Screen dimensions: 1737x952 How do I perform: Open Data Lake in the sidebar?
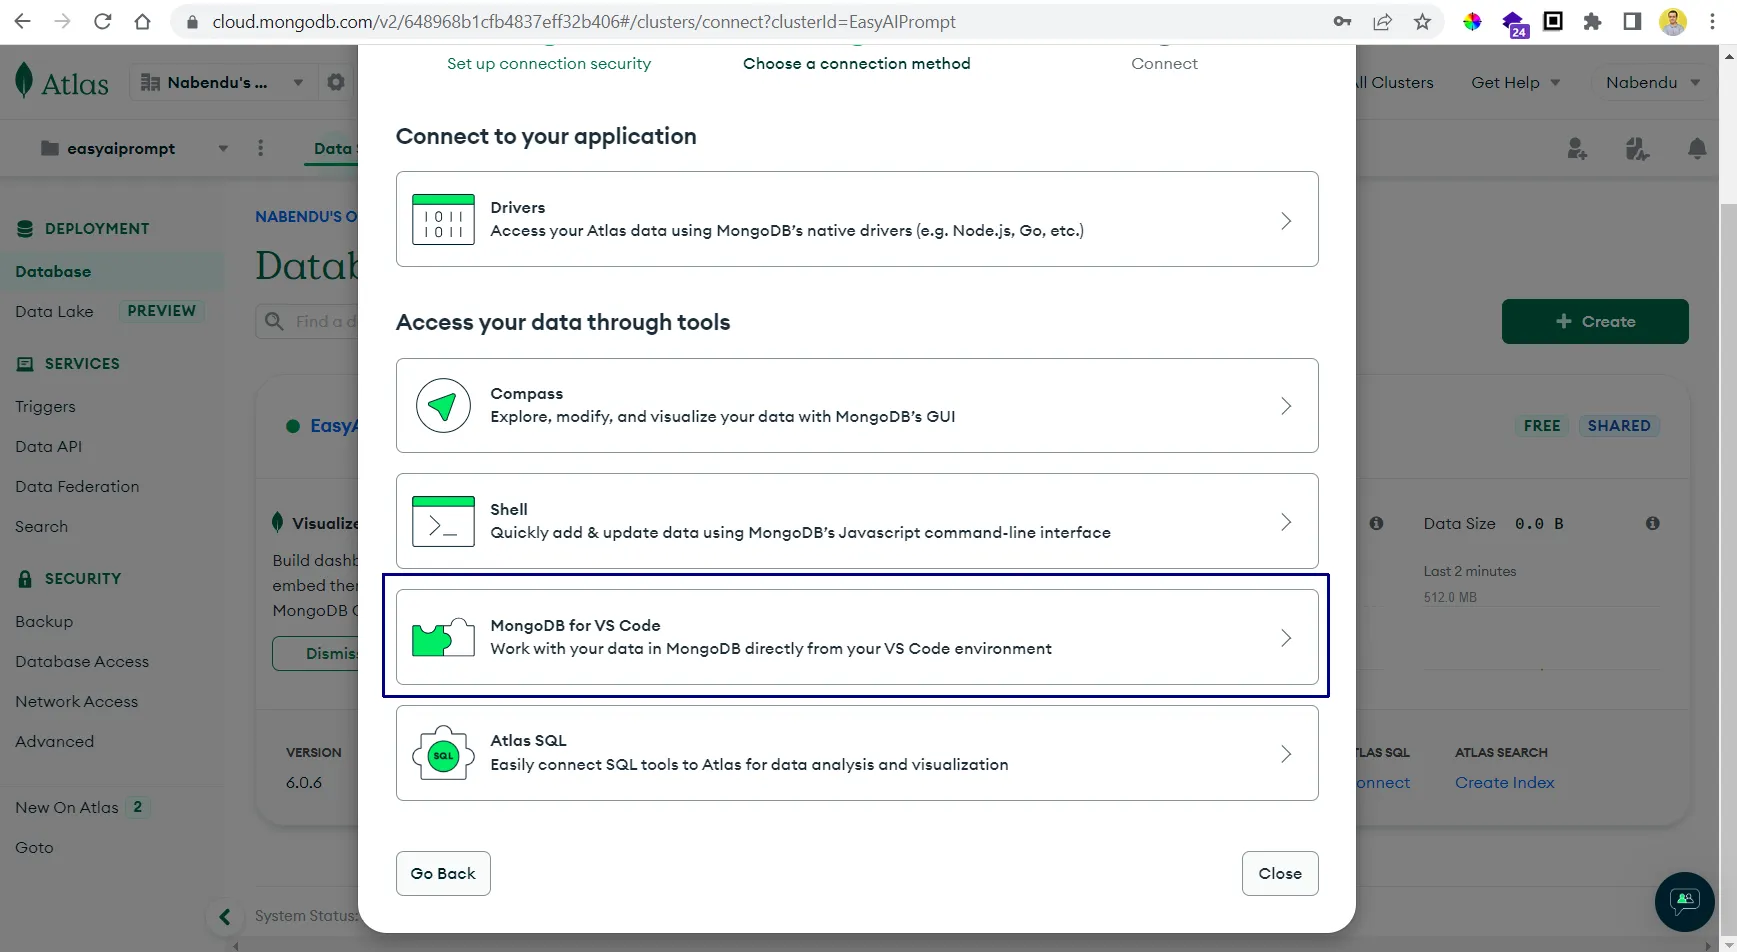tap(54, 311)
